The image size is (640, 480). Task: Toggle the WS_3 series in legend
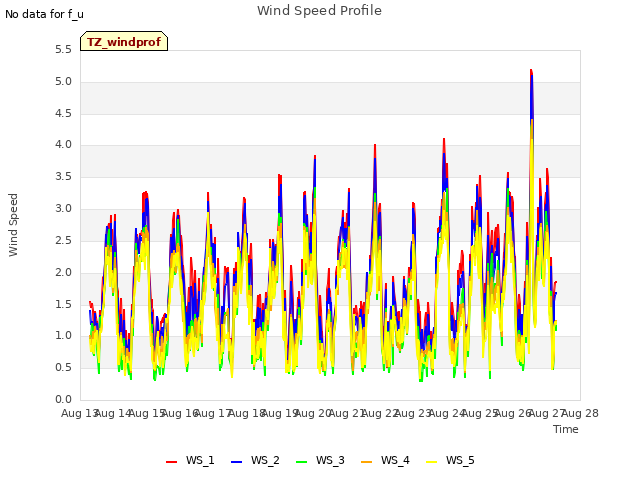(320, 460)
